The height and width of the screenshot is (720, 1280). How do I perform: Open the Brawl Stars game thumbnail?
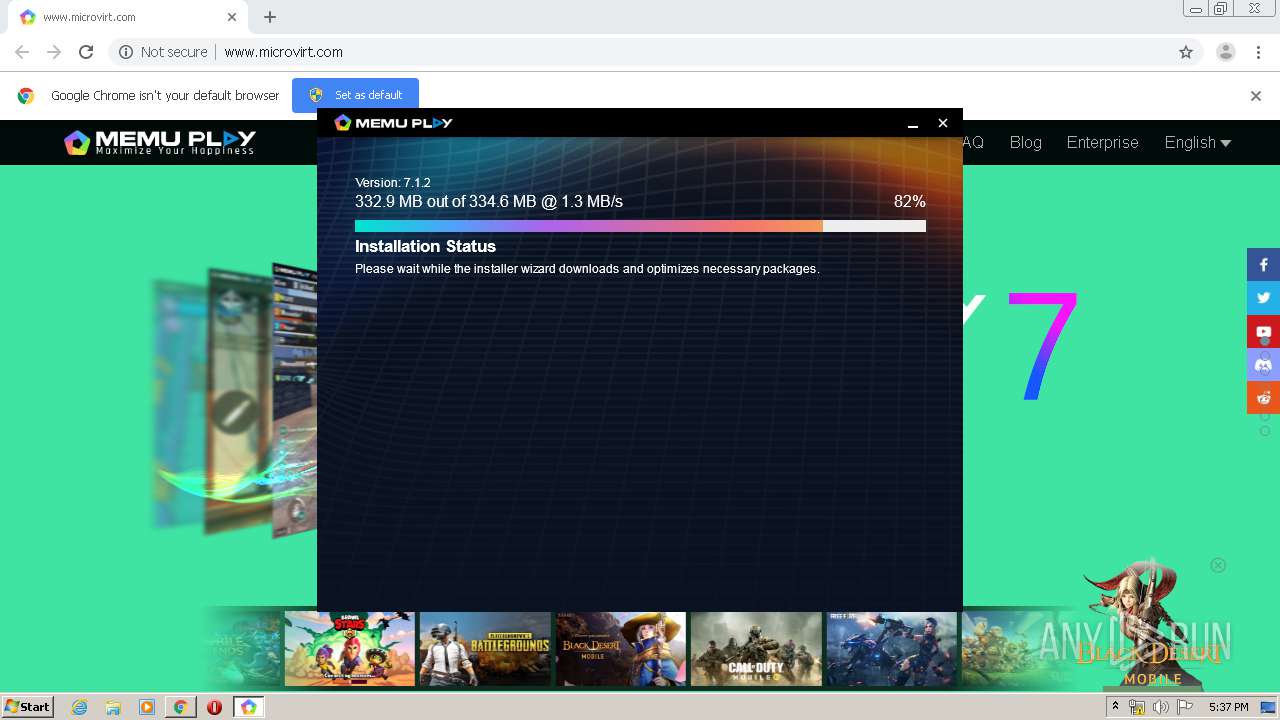coord(350,649)
